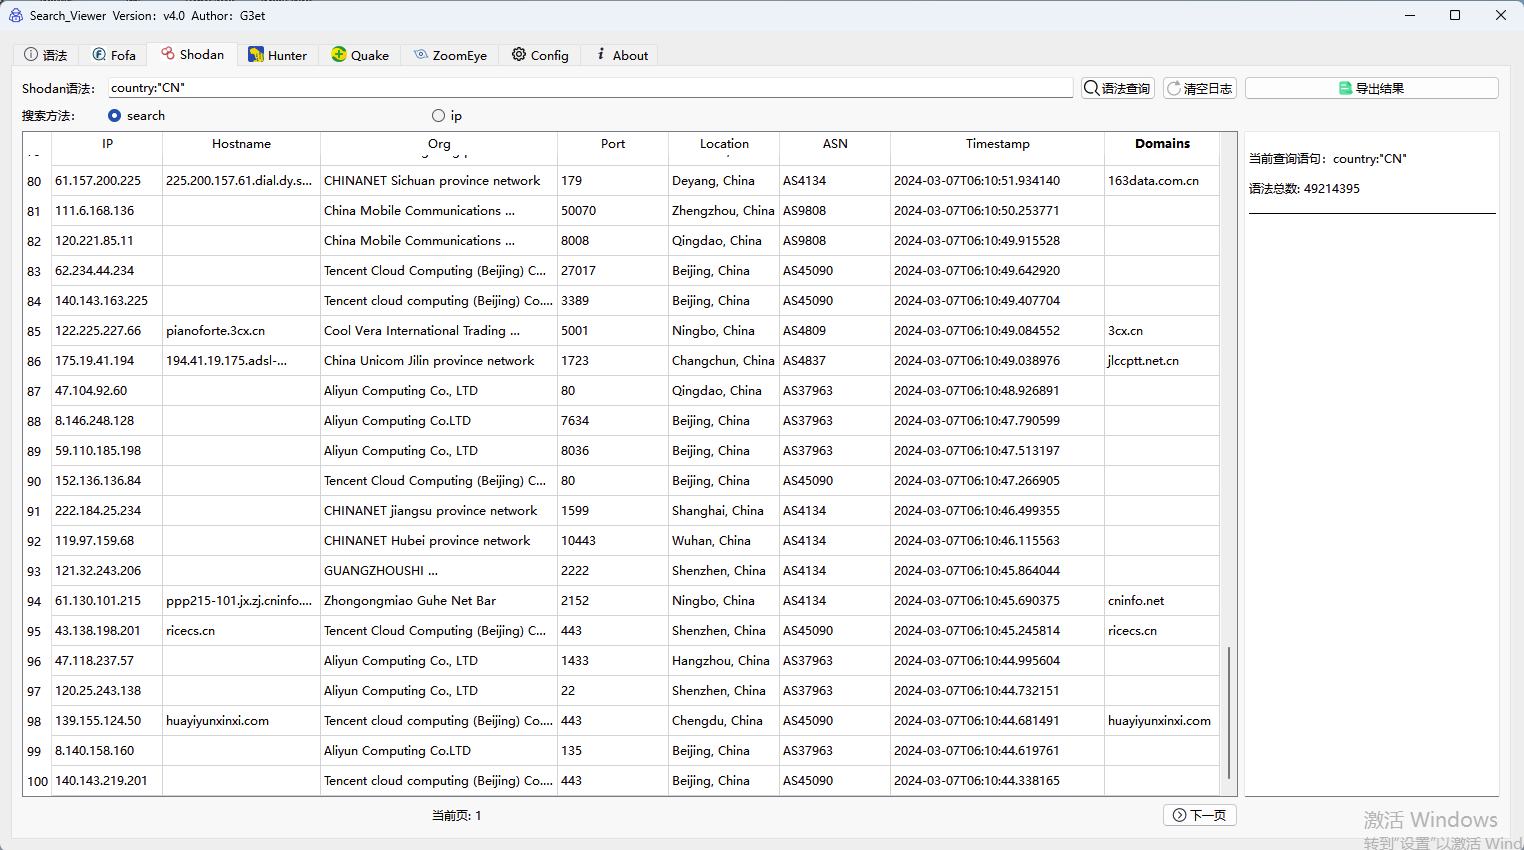Click hostname pianoforte.3cx.cn
This screenshot has width=1524, height=850.
pyautogui.click(x=241, y=331)
